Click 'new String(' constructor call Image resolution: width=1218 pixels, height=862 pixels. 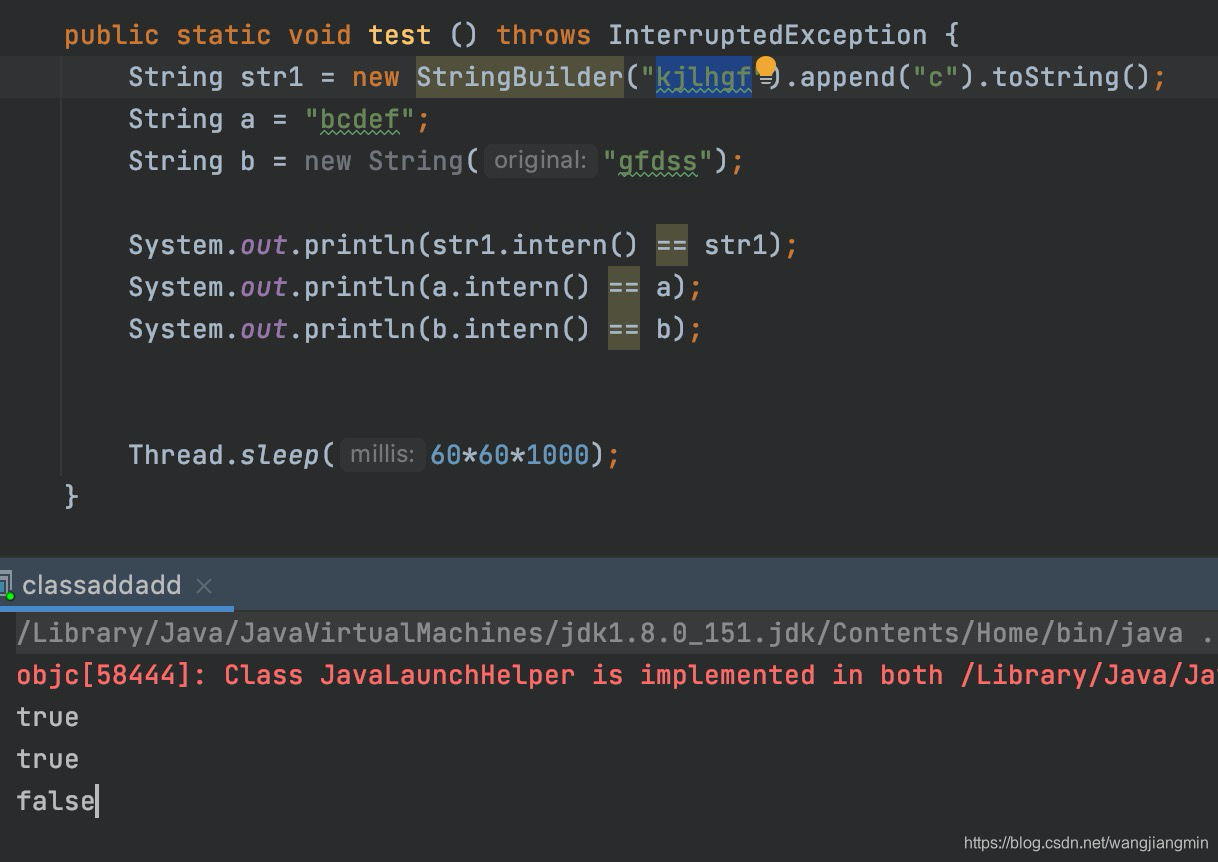392,161
